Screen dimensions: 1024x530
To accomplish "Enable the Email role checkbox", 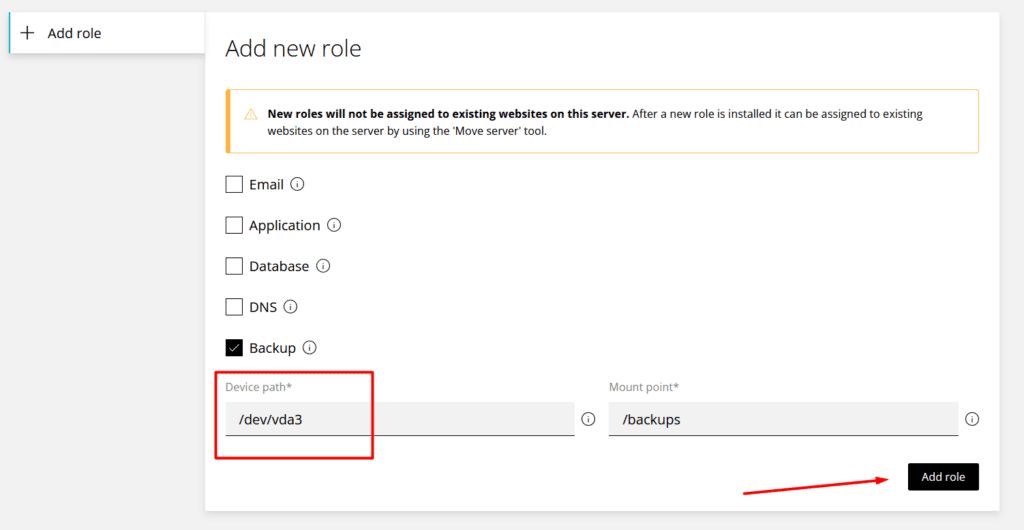I will click(x=234, y=185).
